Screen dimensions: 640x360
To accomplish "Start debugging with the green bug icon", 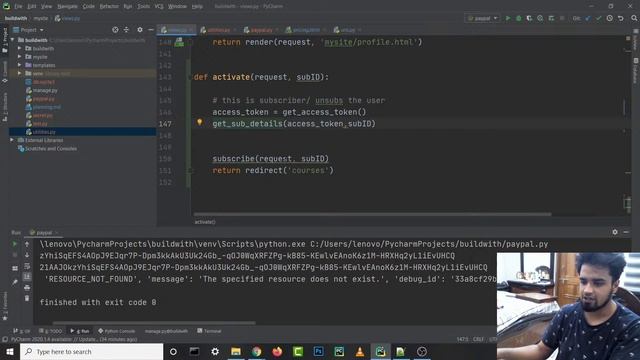I will (519, 18).
